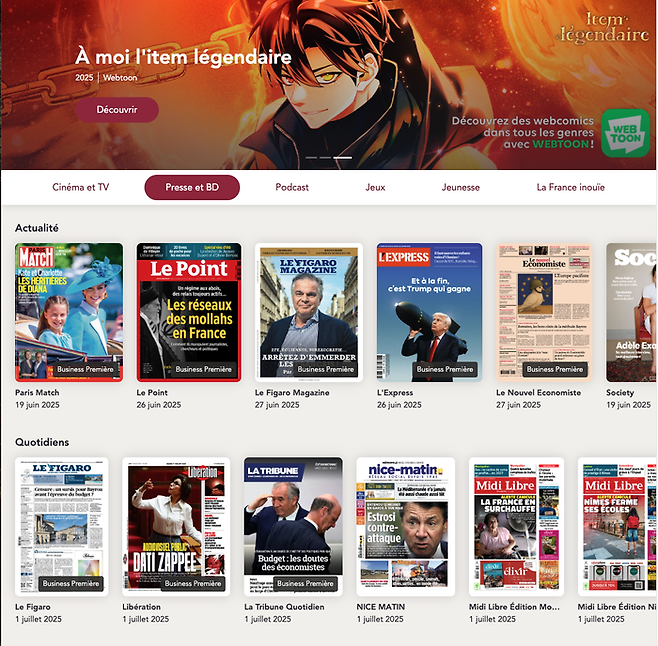The image size is (658, 646).
Task: Open Le Point magazine cover
Action: tap(189, 311)
